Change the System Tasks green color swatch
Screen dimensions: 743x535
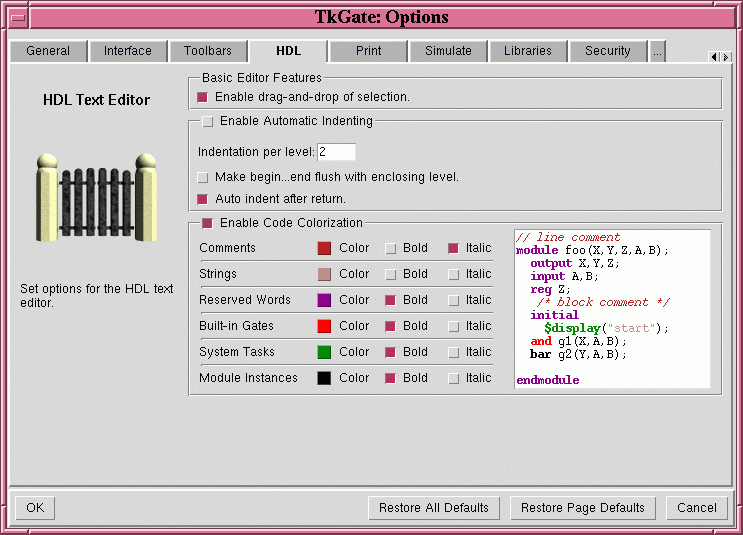coord(324,352)
